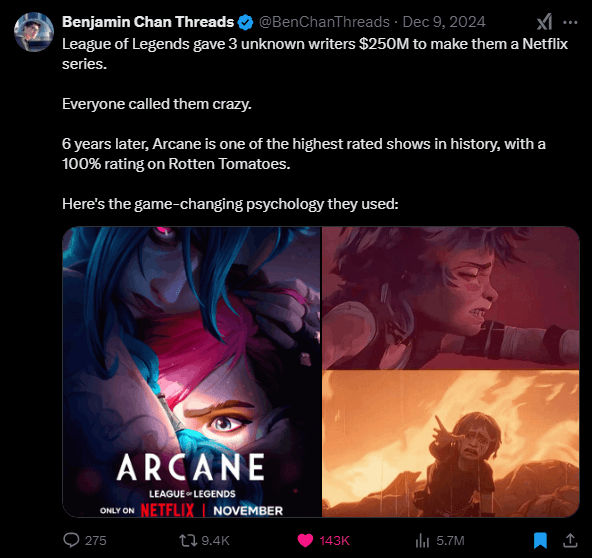The width and height of the screenshot is (592, 558).
Task: Open the Benjamin Chan Threads display name
Action: pos(148,22)
